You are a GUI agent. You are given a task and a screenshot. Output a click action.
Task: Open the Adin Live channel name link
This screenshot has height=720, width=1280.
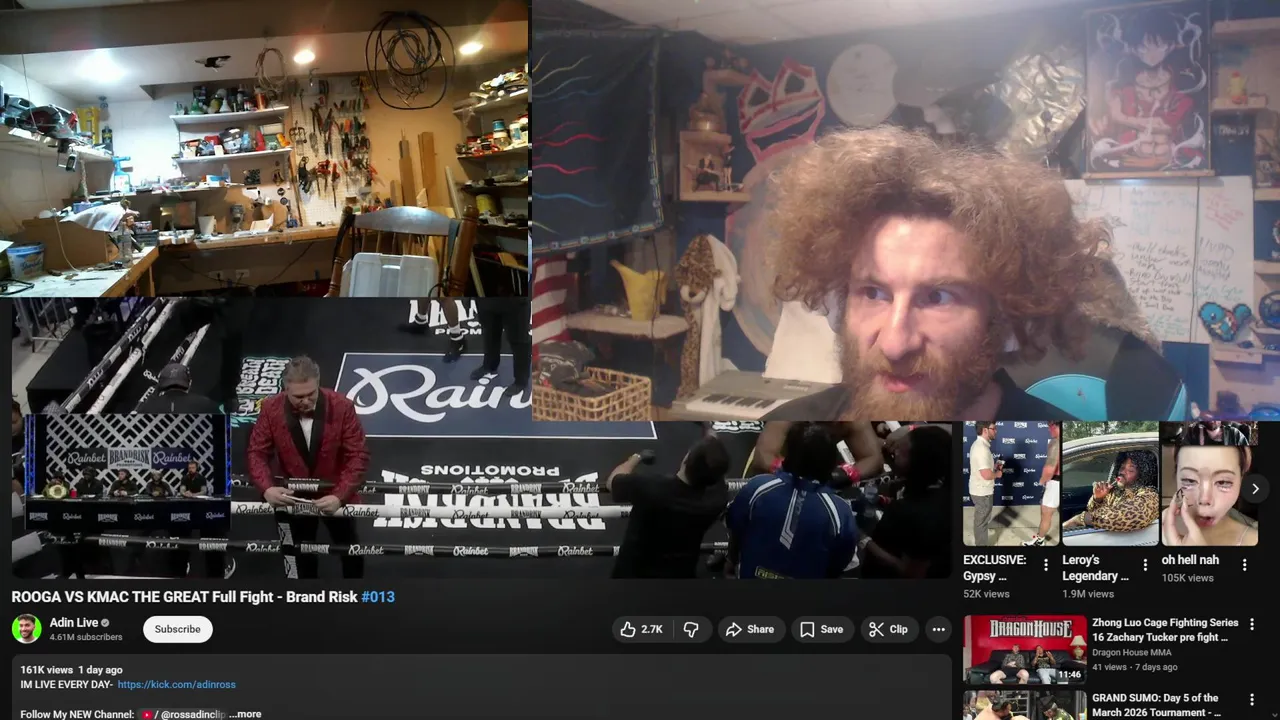tap(74, 622)
